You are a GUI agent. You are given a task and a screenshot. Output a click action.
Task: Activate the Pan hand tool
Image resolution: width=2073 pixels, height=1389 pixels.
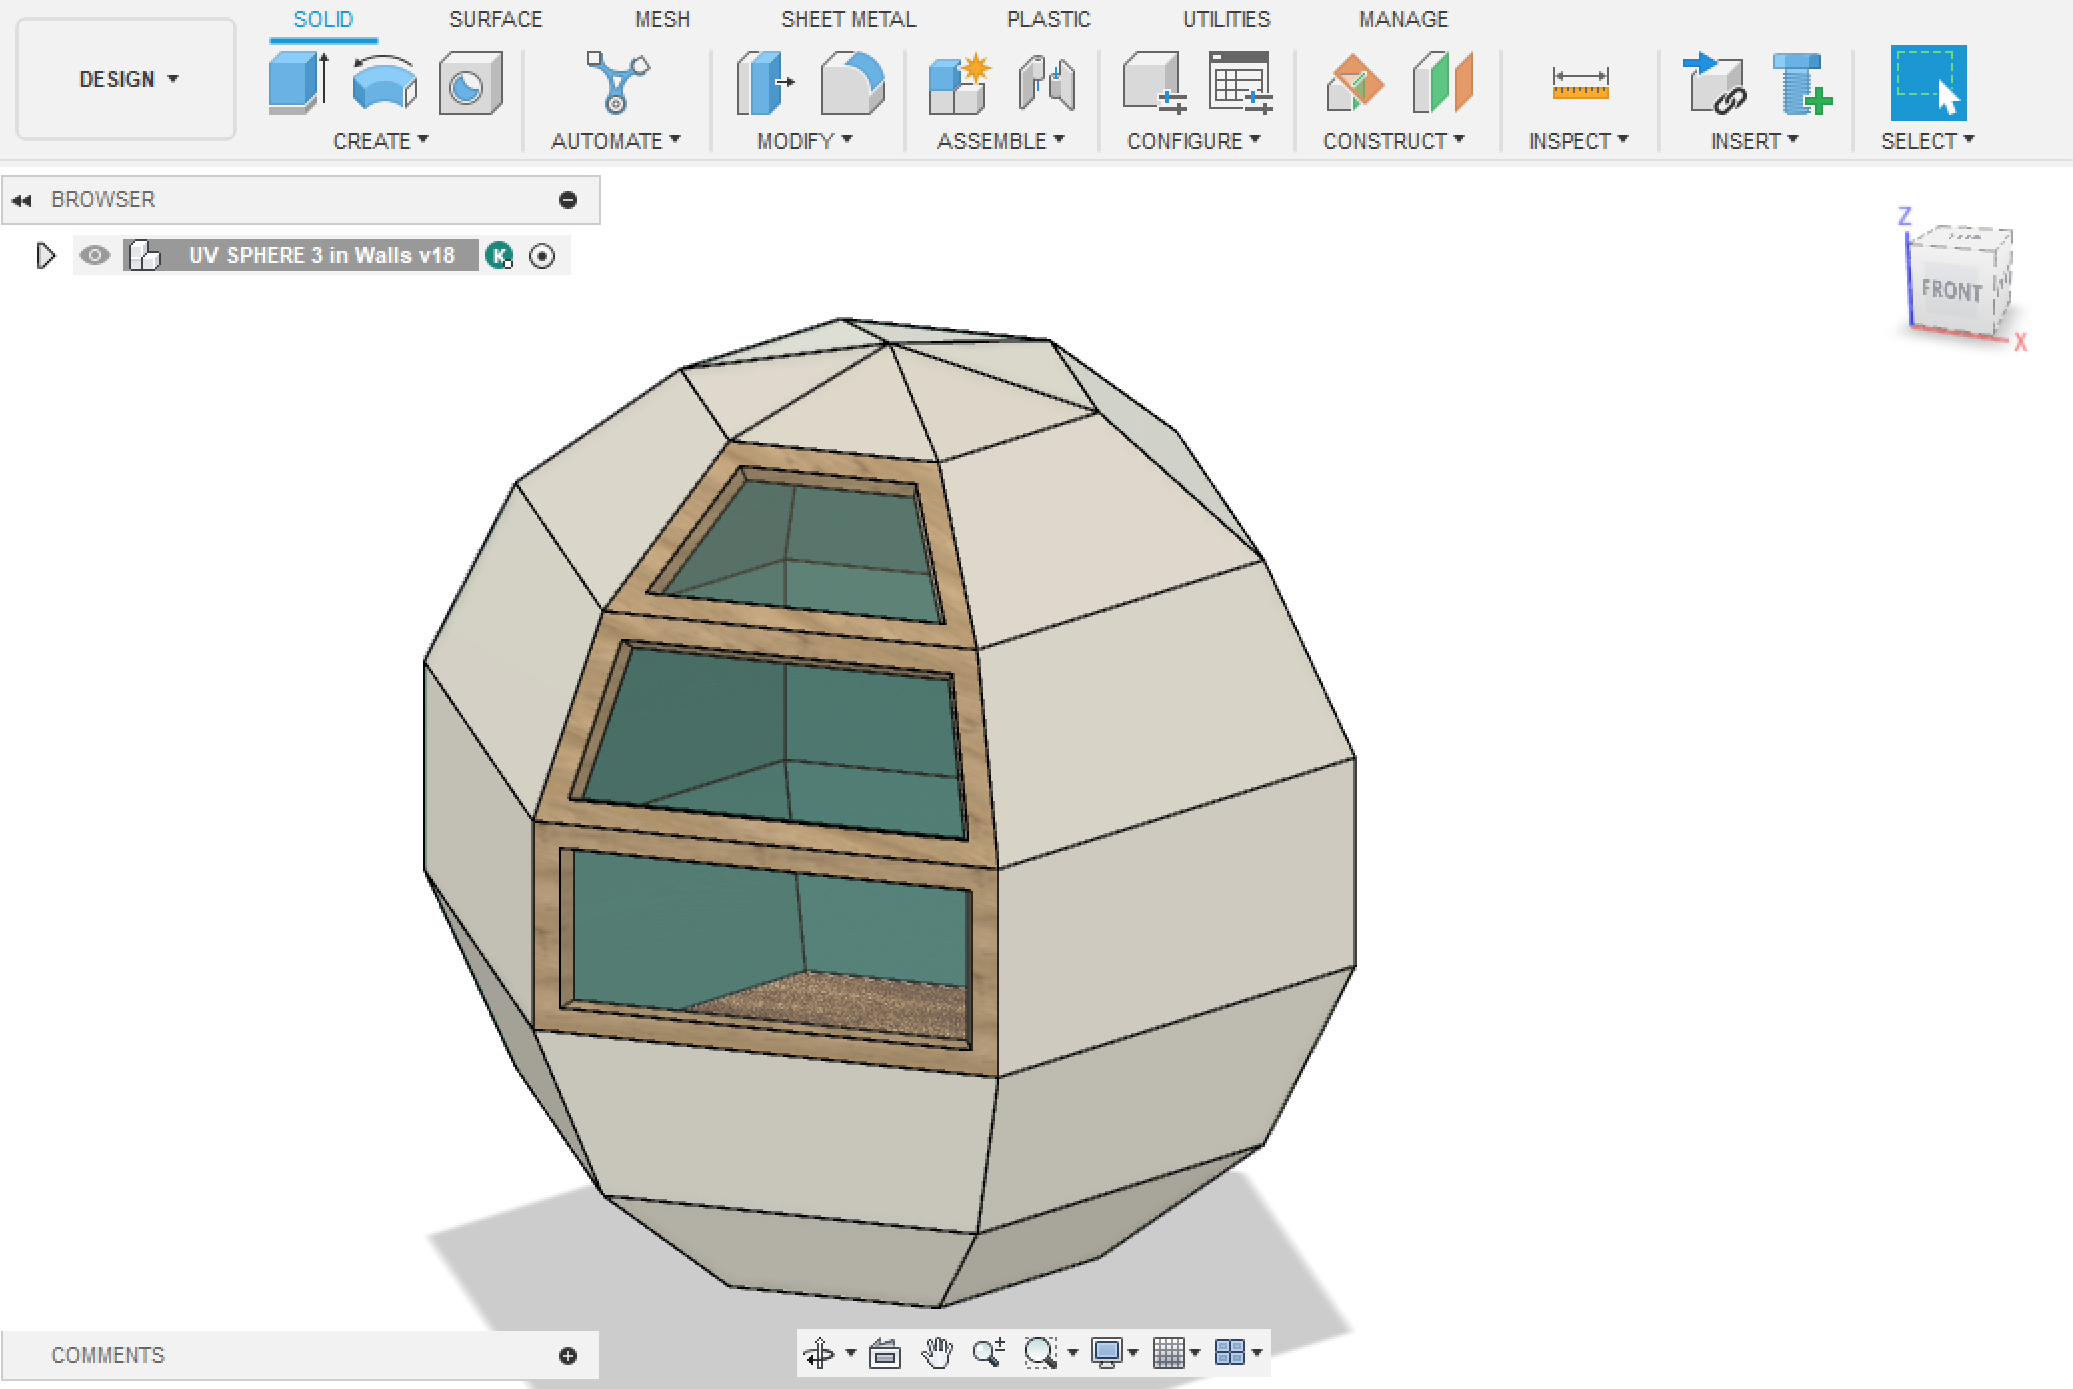coord(937,1353)
